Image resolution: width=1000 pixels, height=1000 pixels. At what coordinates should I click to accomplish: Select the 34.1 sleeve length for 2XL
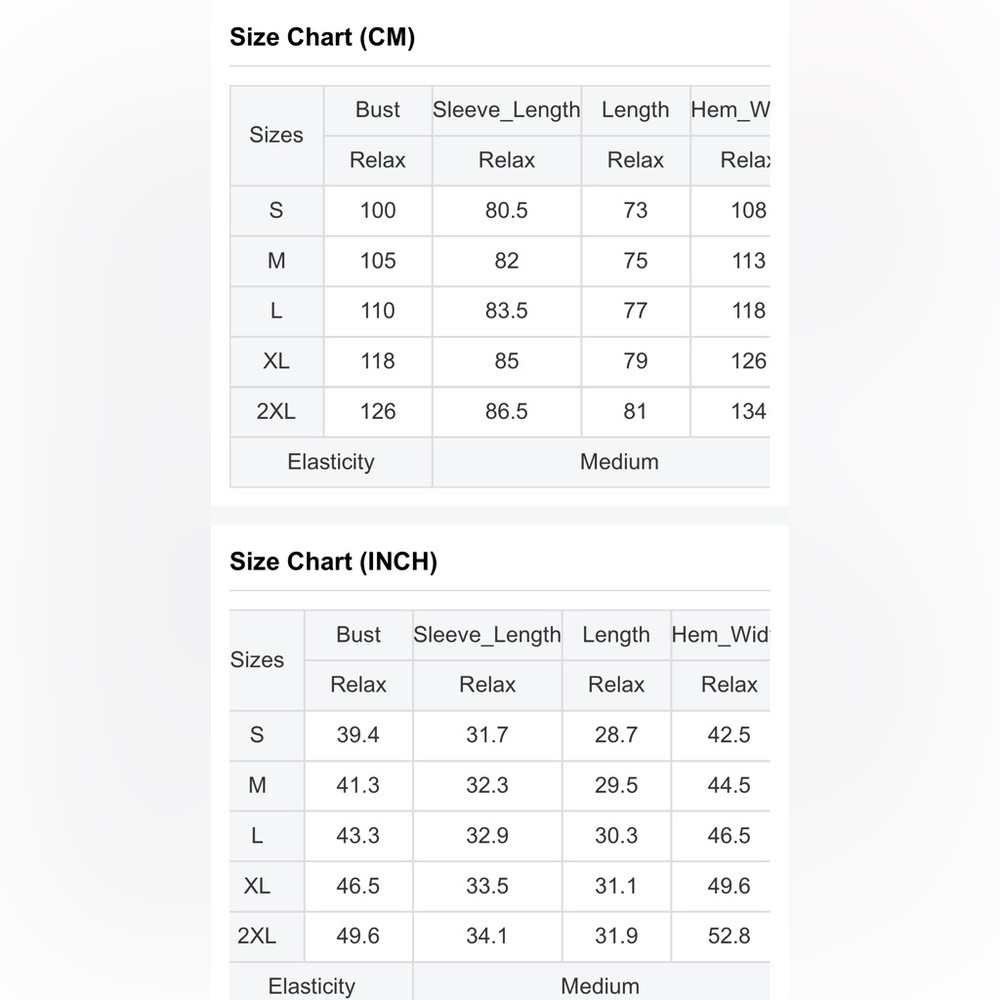tap(487, 936)
